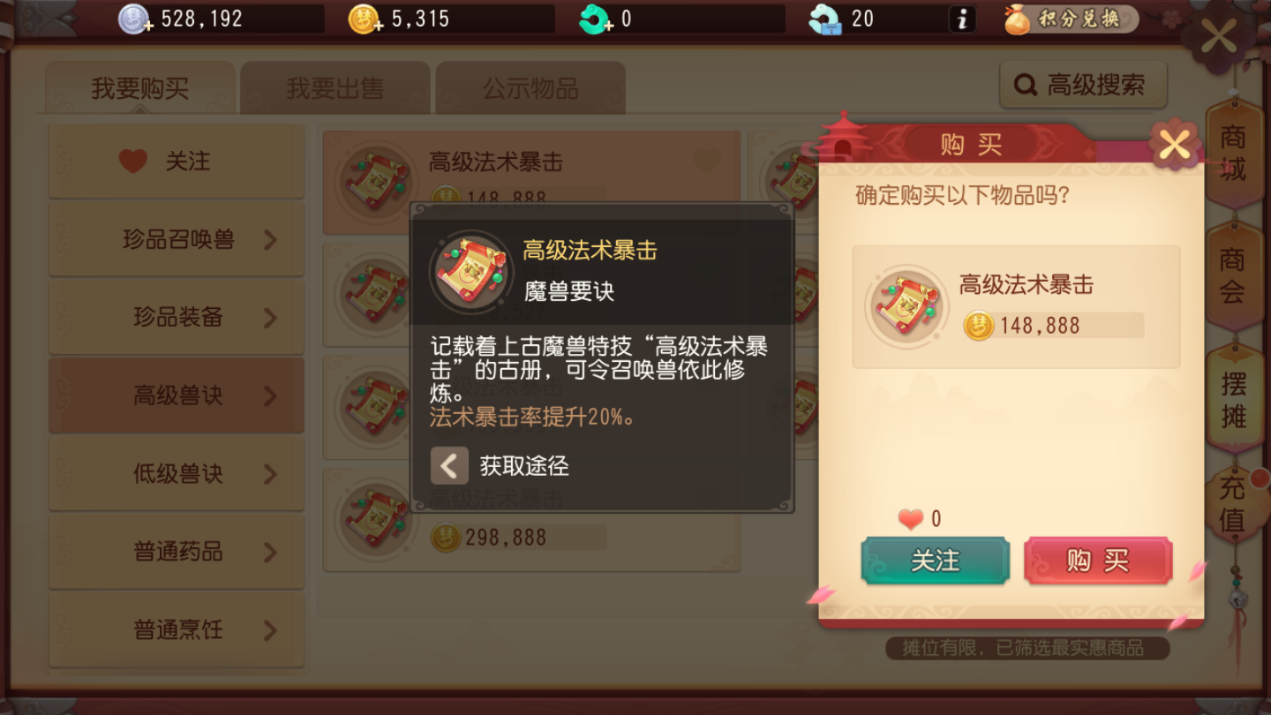Image resolution: width=1271 pixels, height=715 pixels.
Task: Click the scroll icon in purchase dialog
Action: point(906,306)
